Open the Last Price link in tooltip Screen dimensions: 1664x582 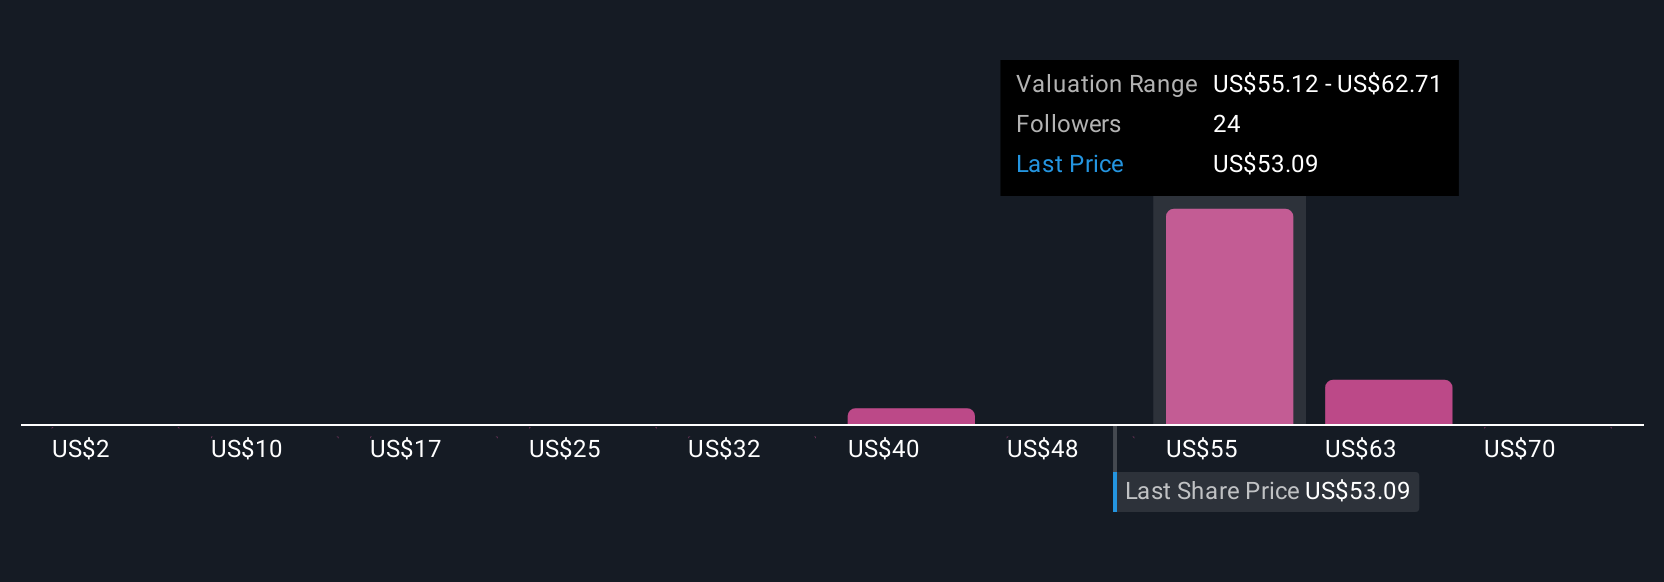click(1069, 164)
